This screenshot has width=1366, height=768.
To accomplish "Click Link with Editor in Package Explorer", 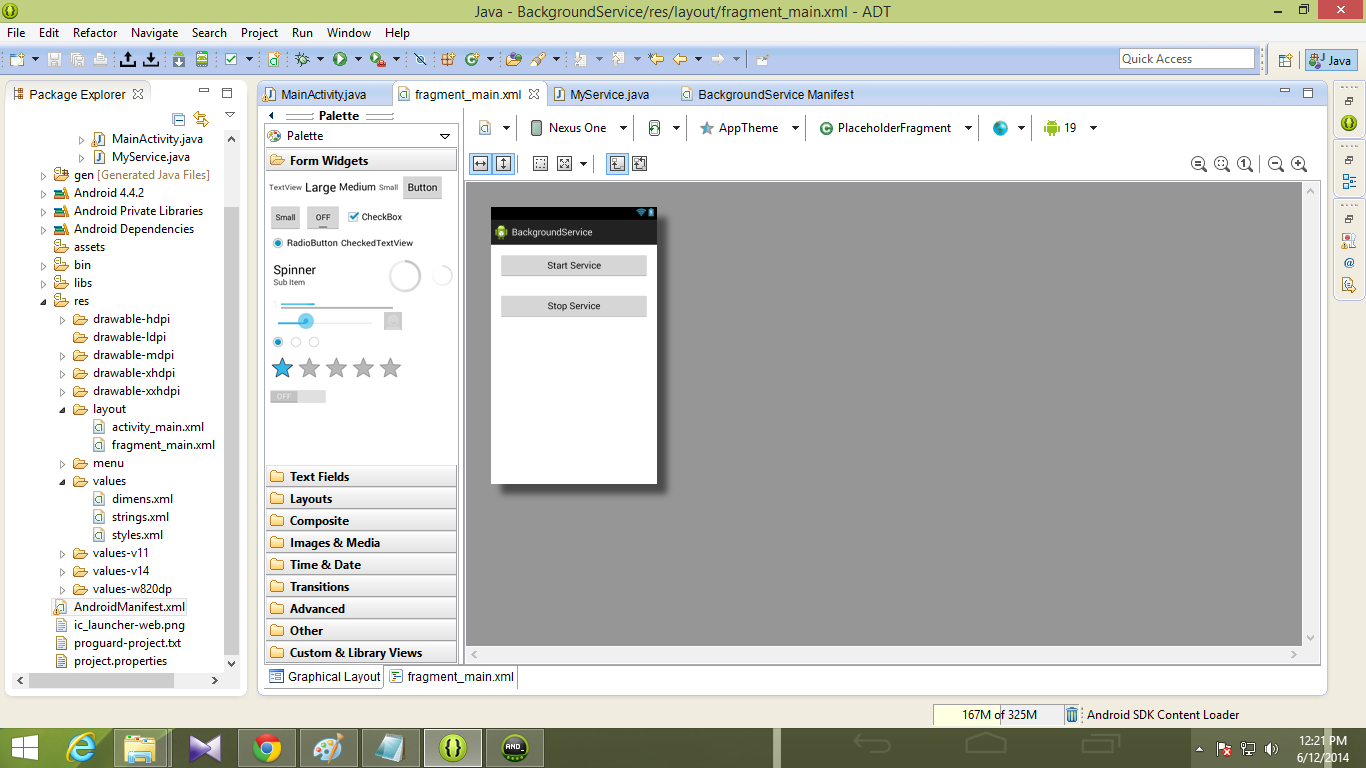I will (201, 118).
